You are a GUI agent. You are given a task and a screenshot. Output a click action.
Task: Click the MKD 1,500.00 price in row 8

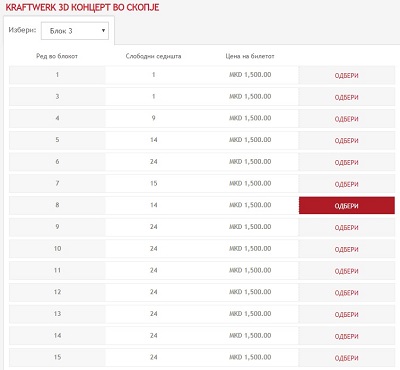click(x=250, y=205)
